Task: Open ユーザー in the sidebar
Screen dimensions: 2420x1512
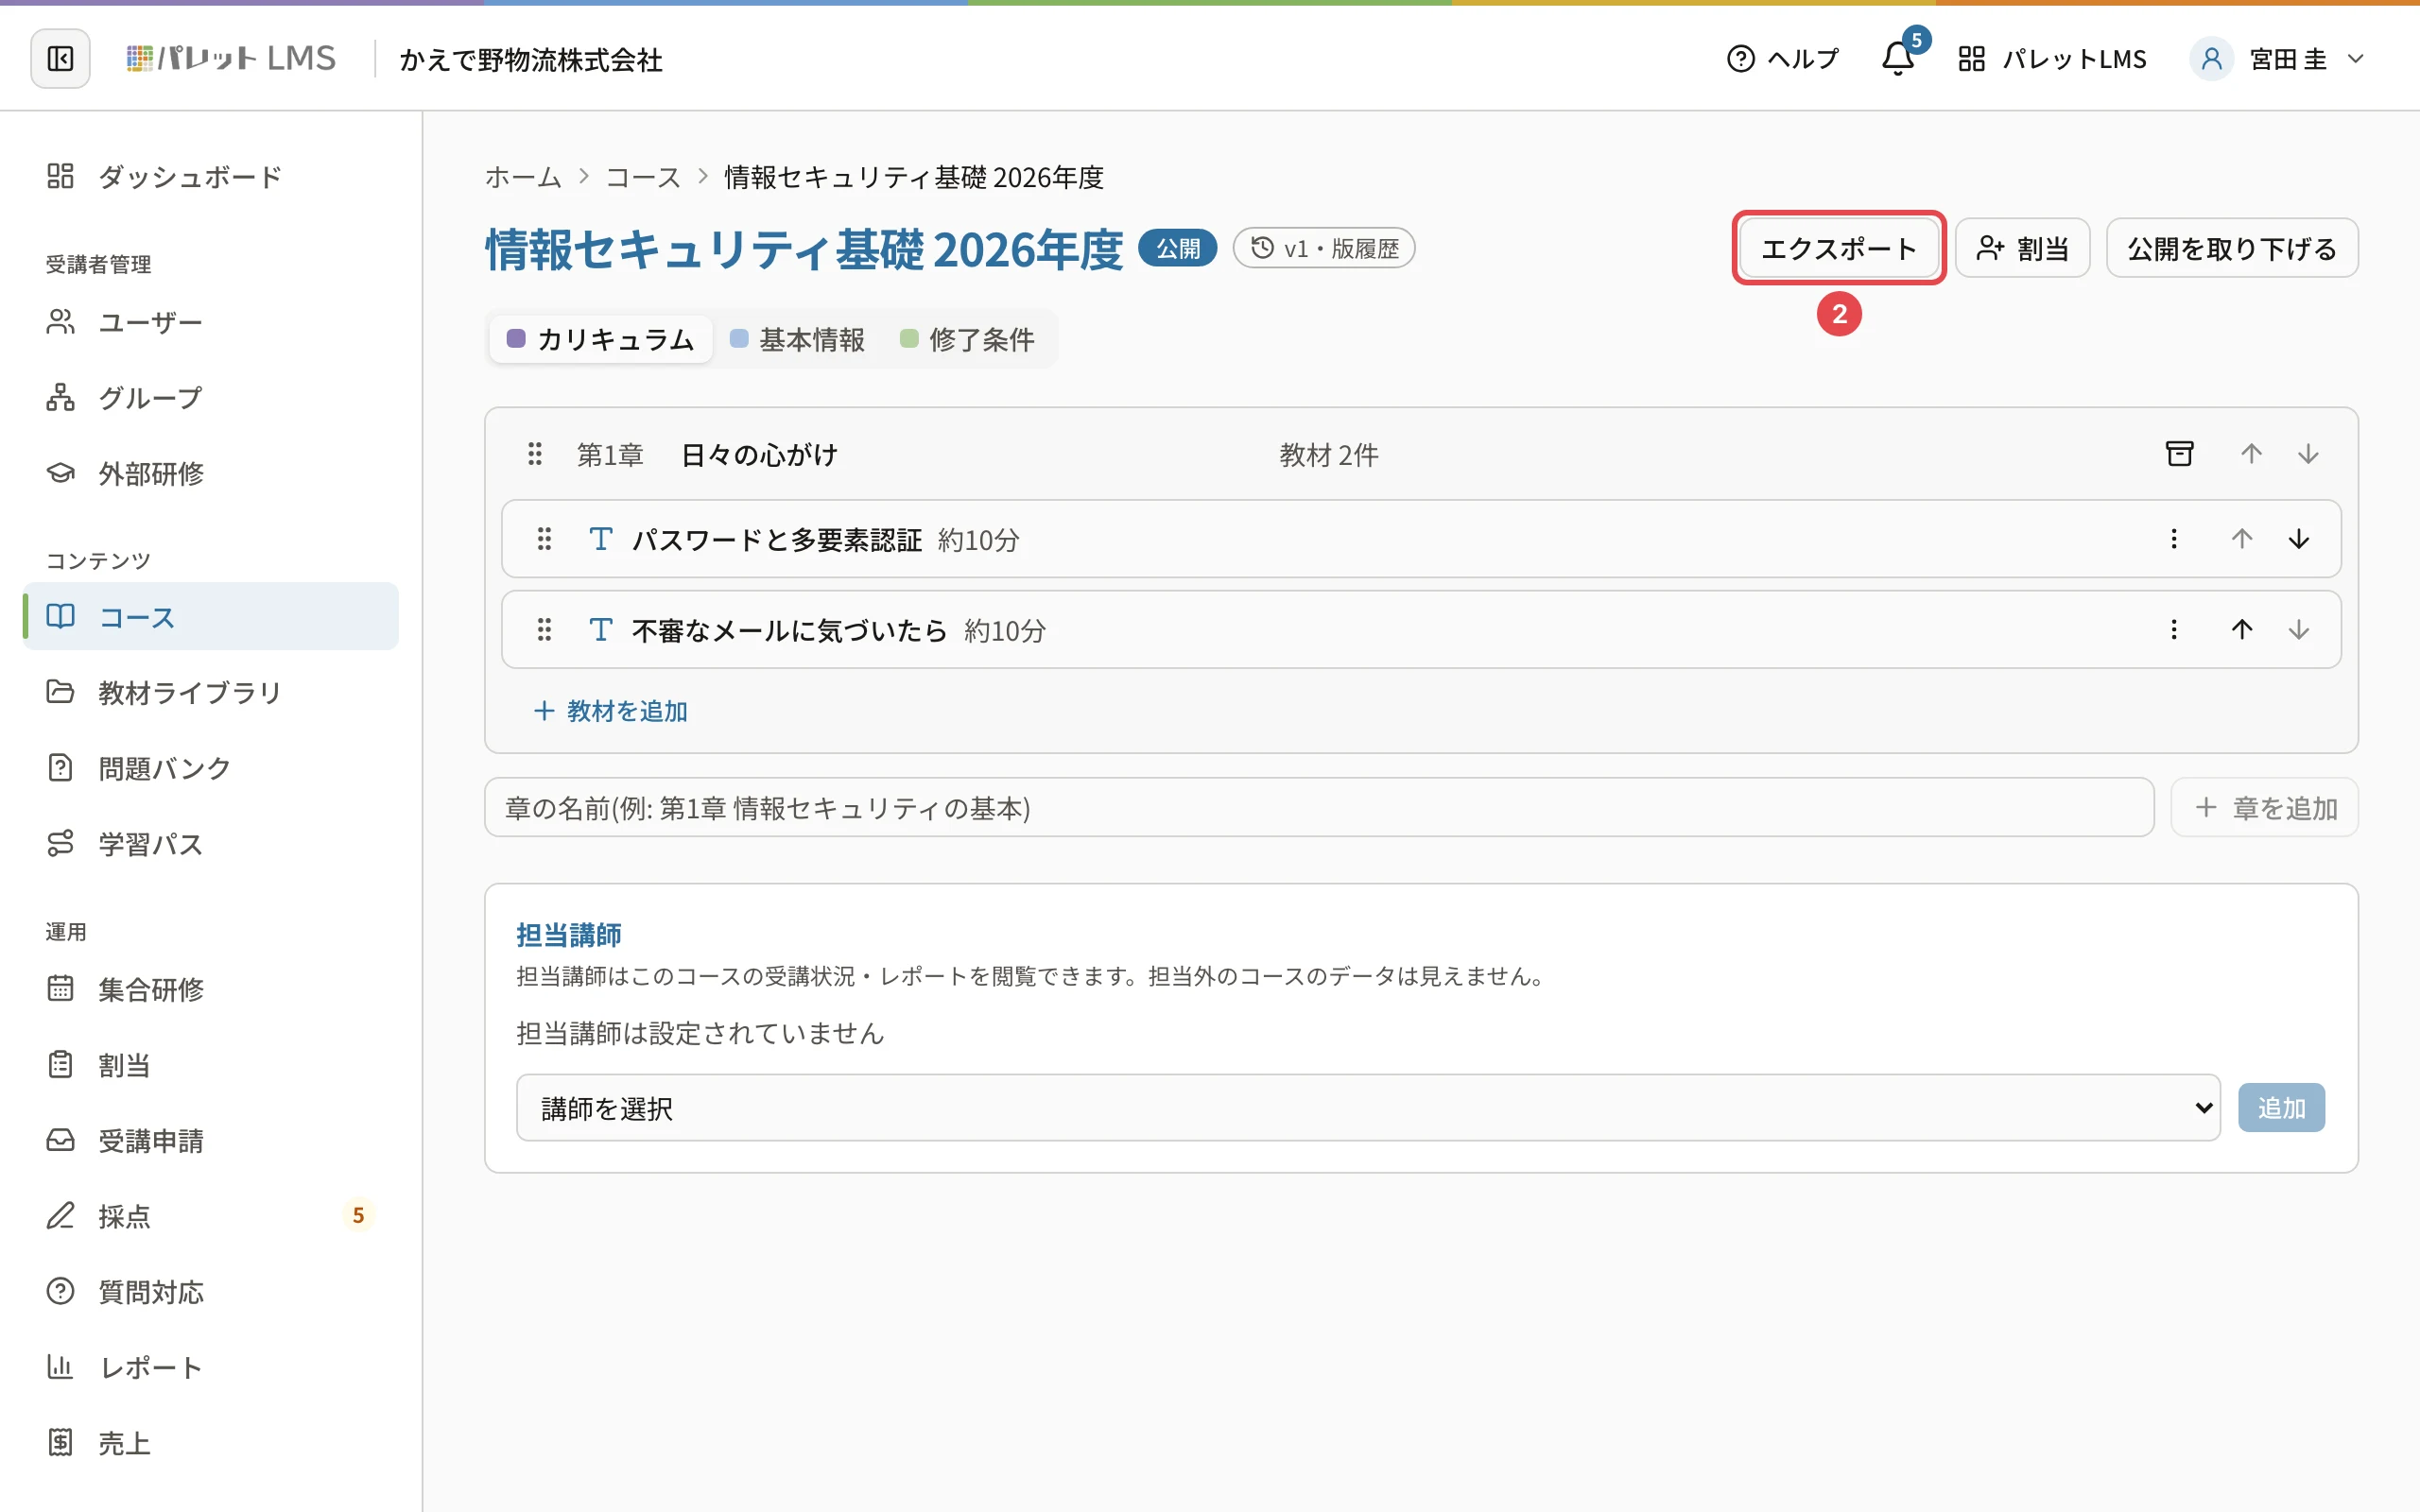Action: click(211, 322)
